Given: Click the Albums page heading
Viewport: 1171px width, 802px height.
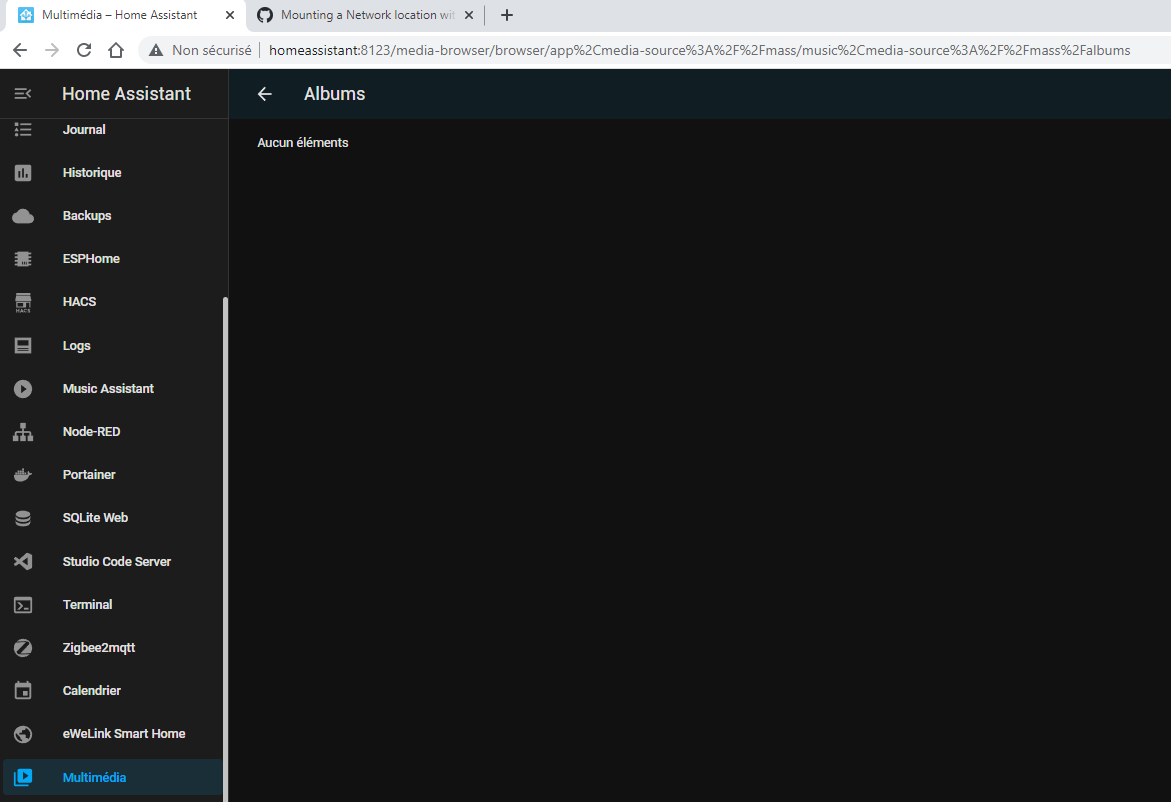Looking at the screenshot, I should (x=335, y=94).
